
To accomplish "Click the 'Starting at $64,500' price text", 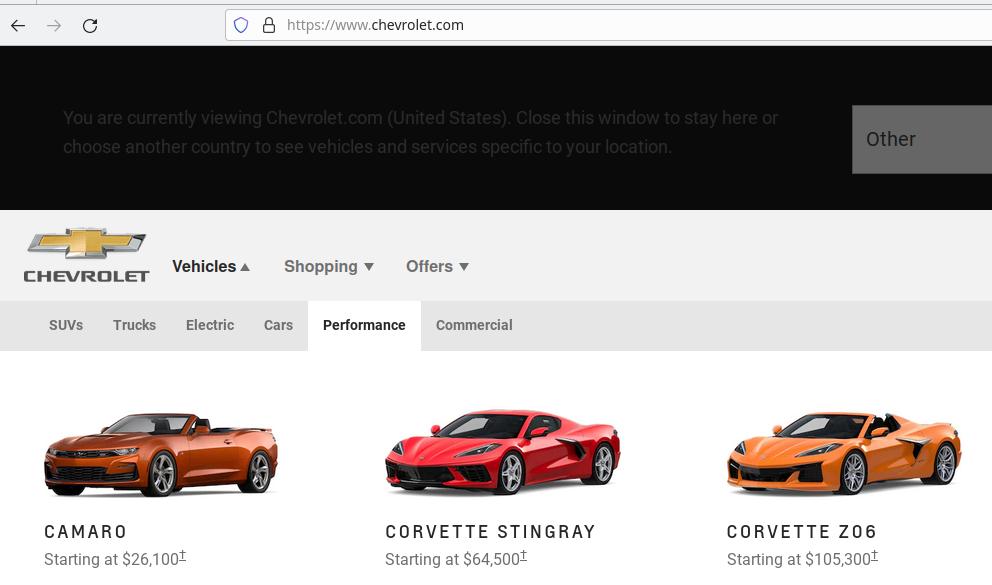I will pyautogui.click(x=456, y=559).
